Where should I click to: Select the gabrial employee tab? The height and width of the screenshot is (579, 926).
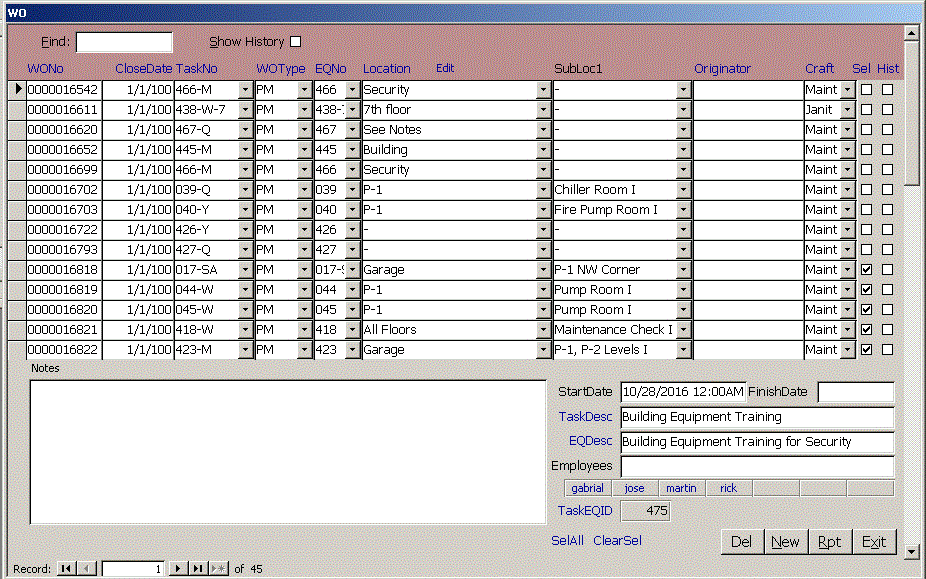(x=587, y=489)
